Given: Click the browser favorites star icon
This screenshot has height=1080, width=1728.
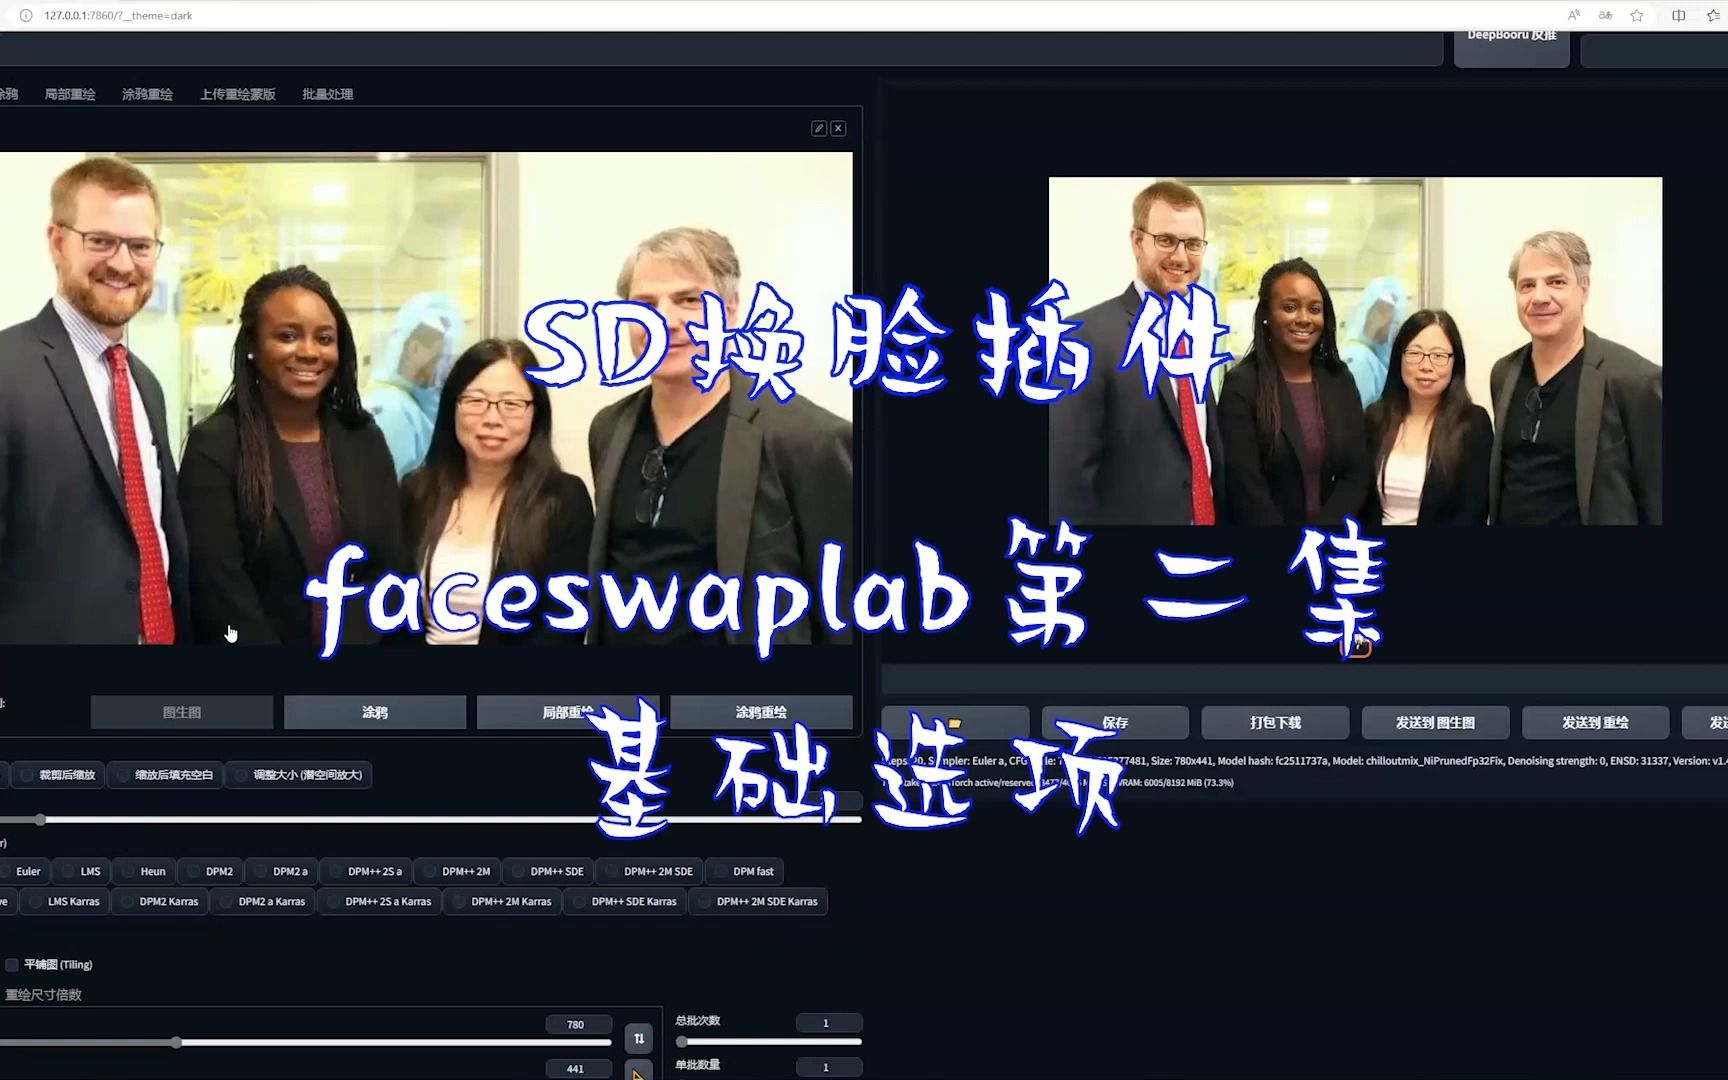Looking at the screenshot, I should click(1637, 15).
